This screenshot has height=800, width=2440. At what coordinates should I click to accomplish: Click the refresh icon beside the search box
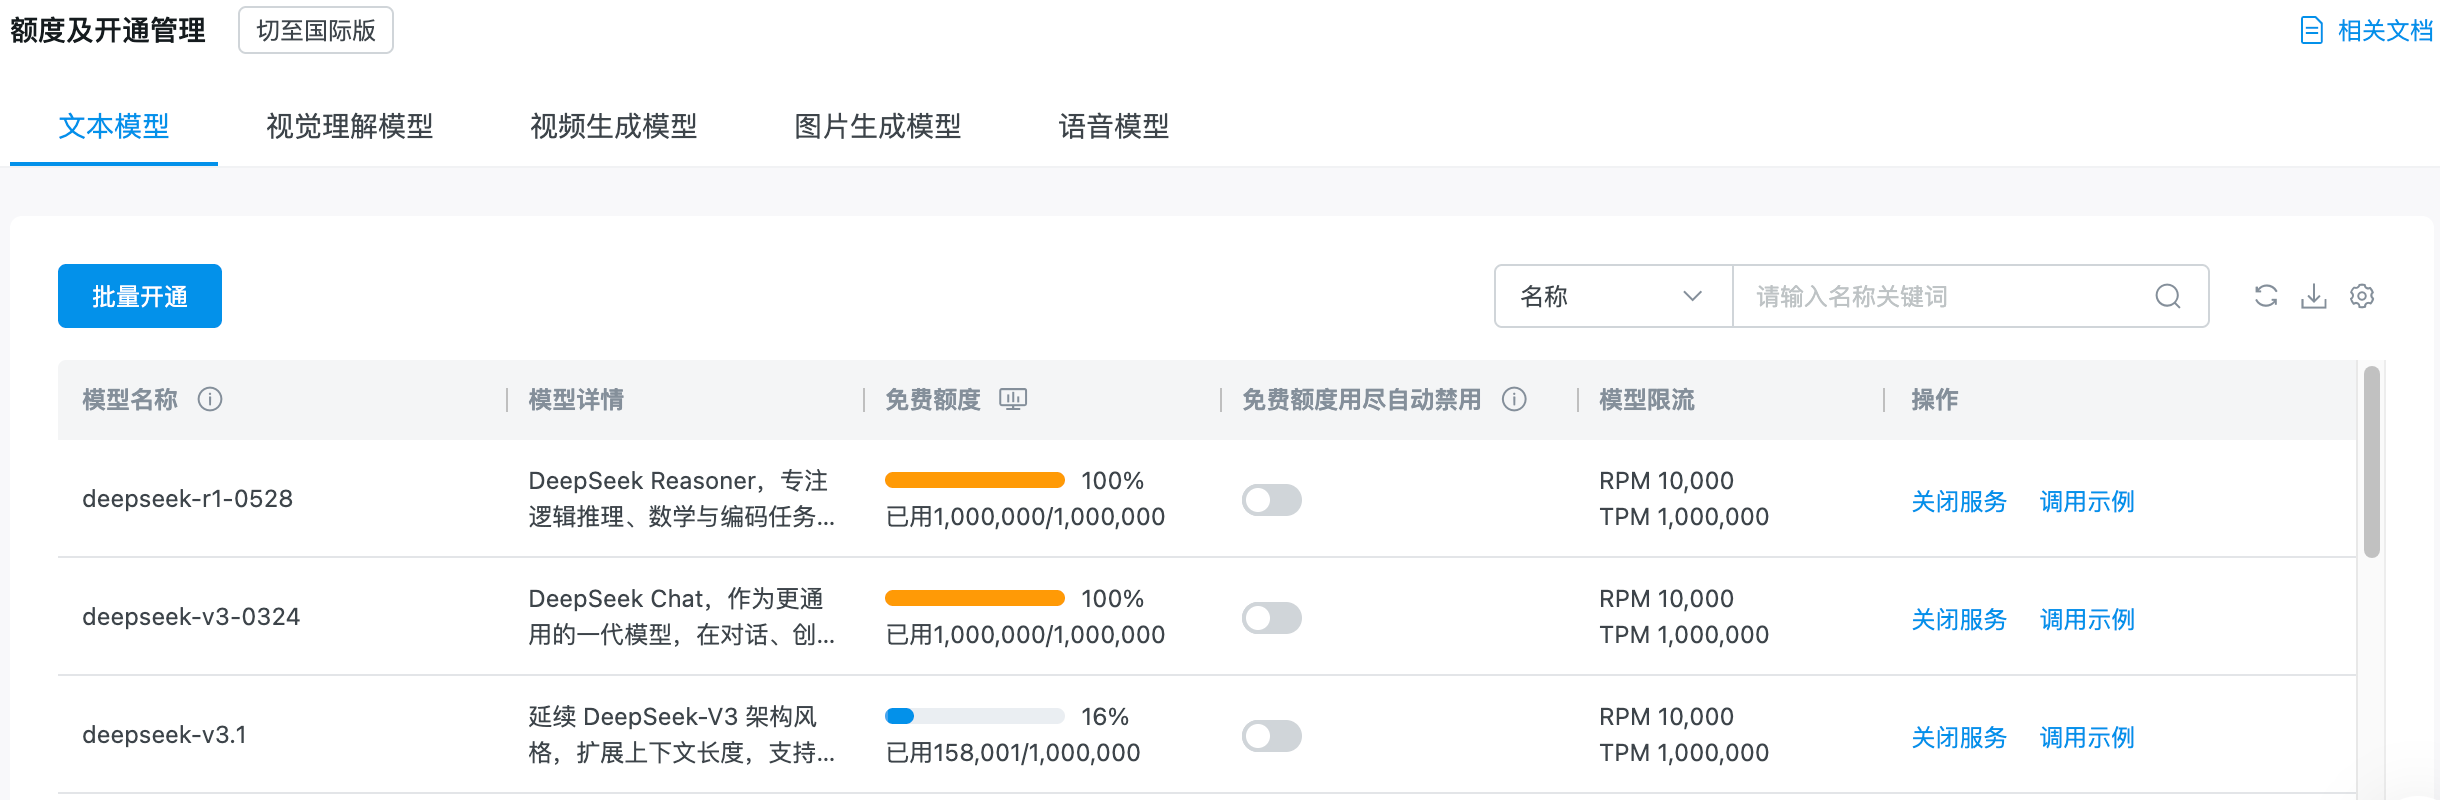(2266, 296)
